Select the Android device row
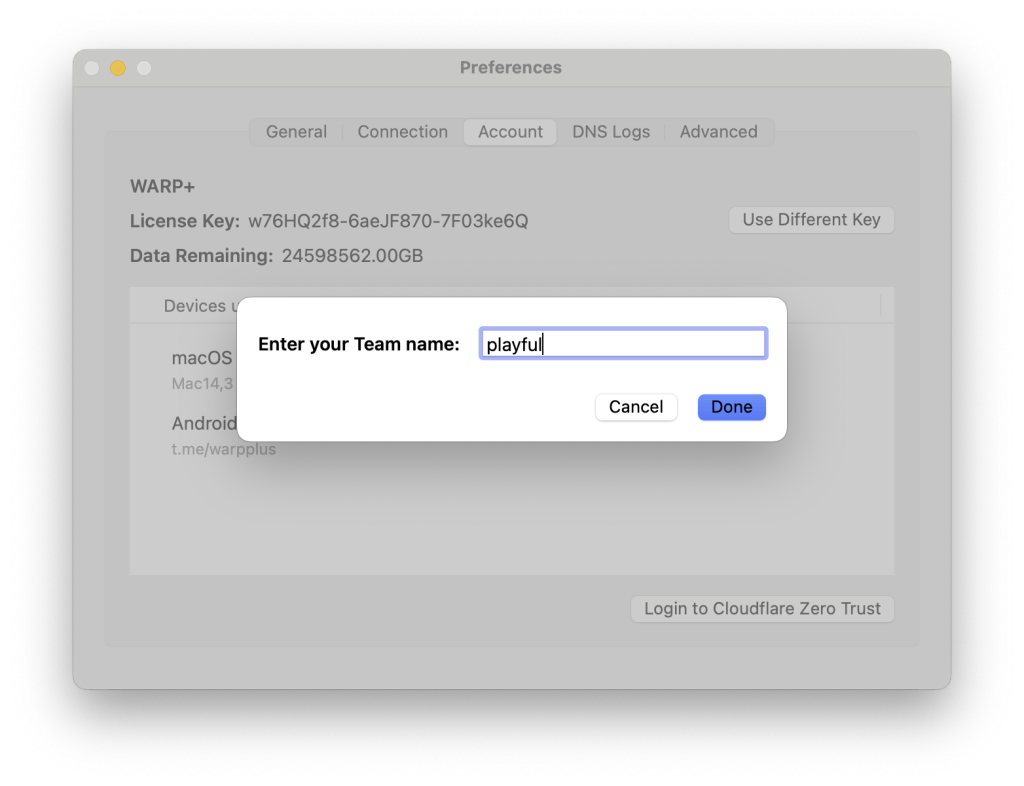The image size is (1024, 786). [204, 435]
